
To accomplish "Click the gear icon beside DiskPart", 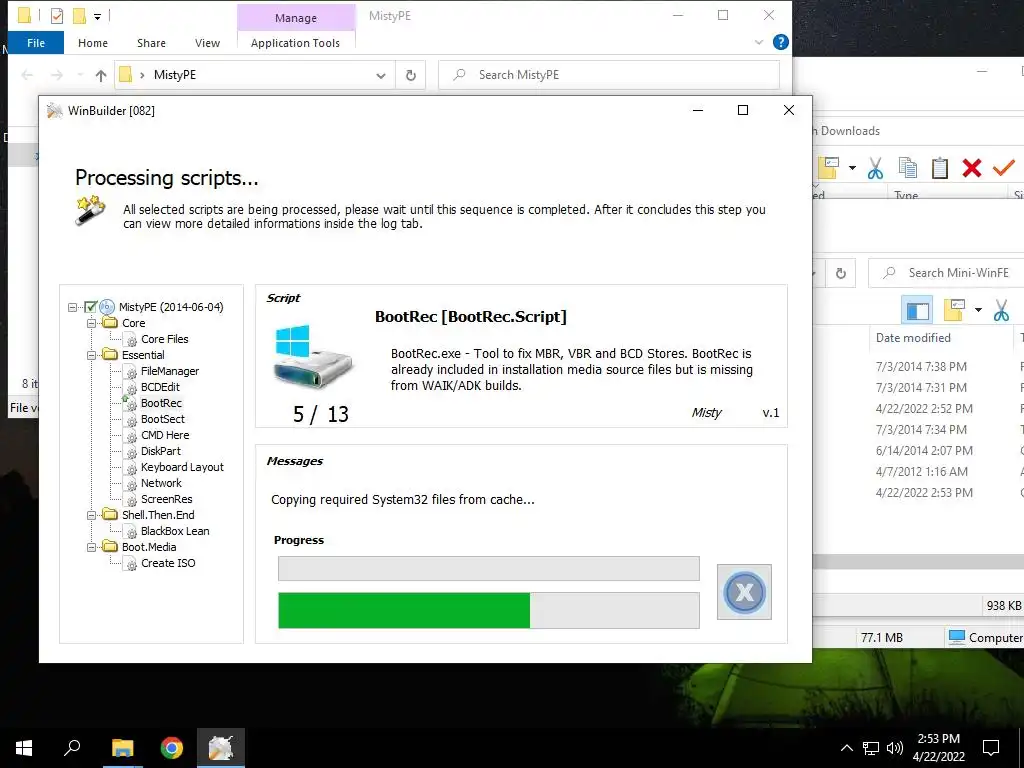I will [131, 451].
